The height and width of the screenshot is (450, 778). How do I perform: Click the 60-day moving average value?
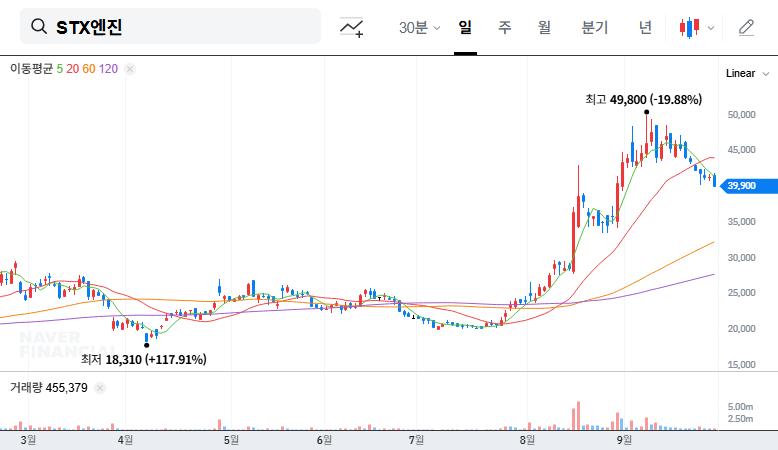tap(89, 69)
